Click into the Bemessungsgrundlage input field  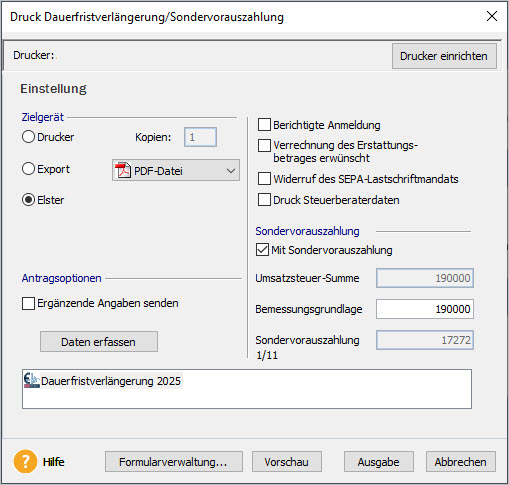point(425,309)
